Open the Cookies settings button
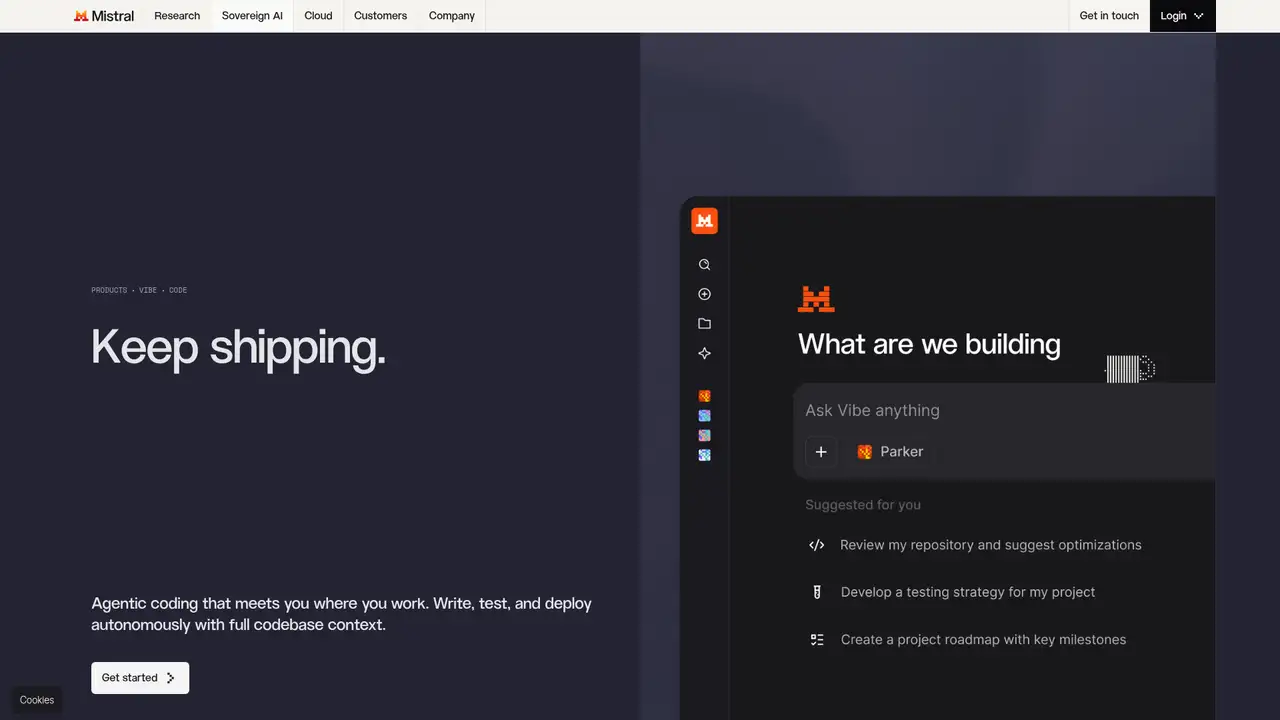1280x720 pixels. click(x=37, y=700)
